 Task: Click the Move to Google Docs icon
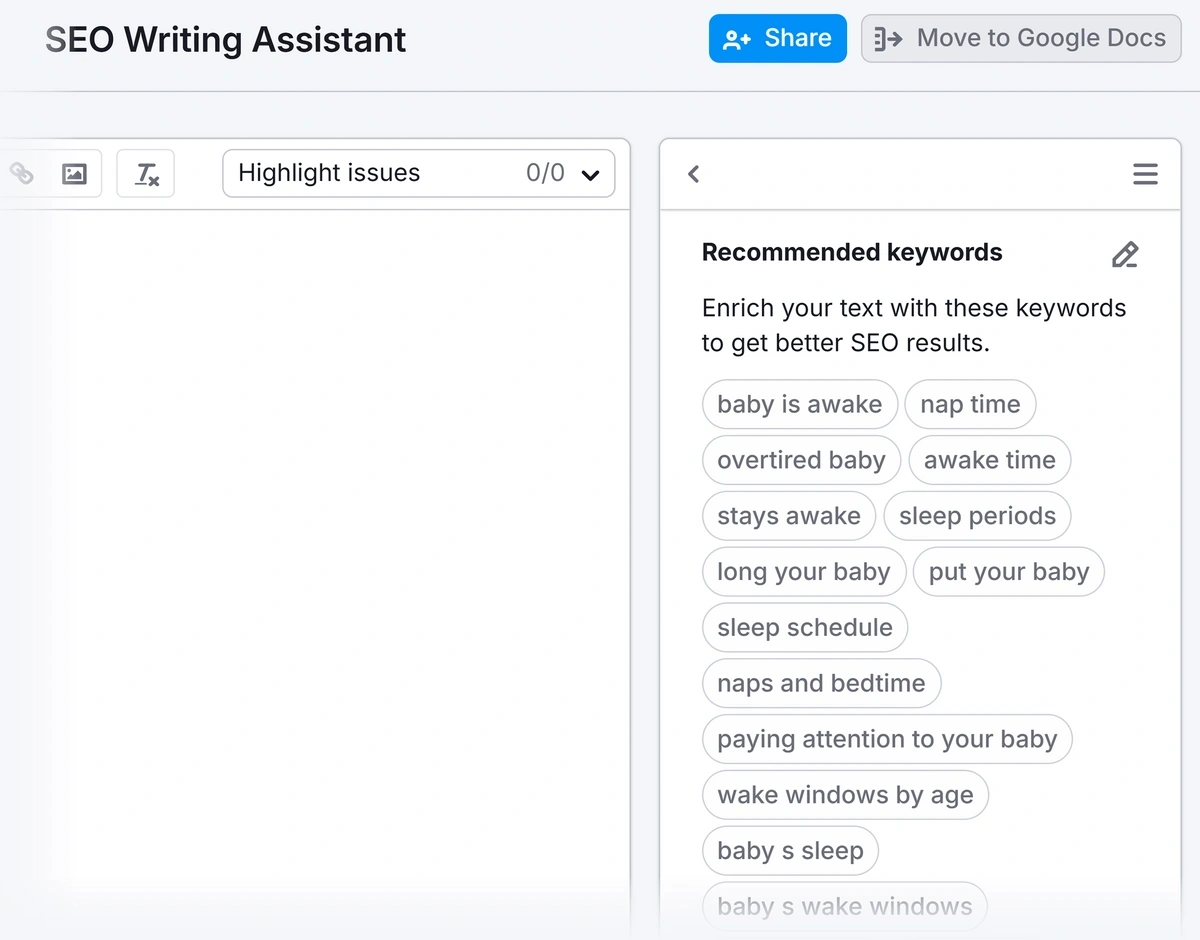pyautogui.click(x=886, y=38)
